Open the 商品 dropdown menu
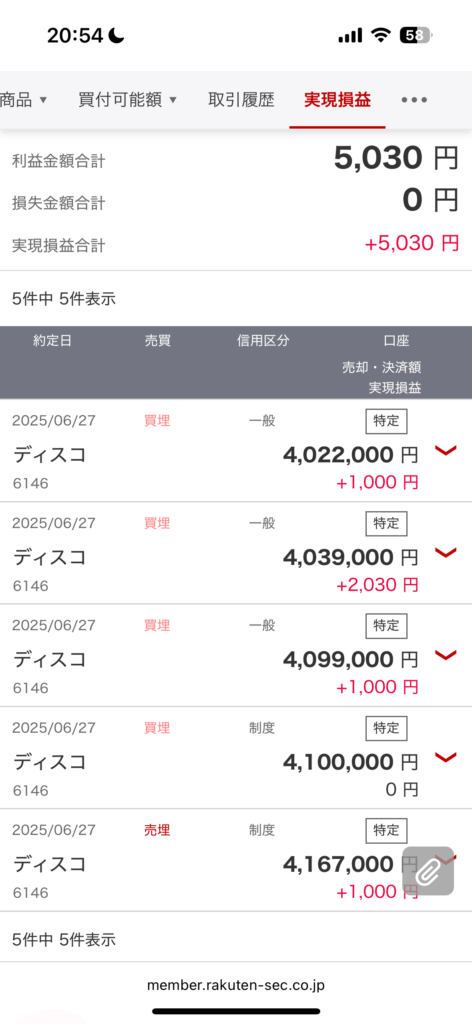The image size is (472, 1024). (x=24, y=100)
